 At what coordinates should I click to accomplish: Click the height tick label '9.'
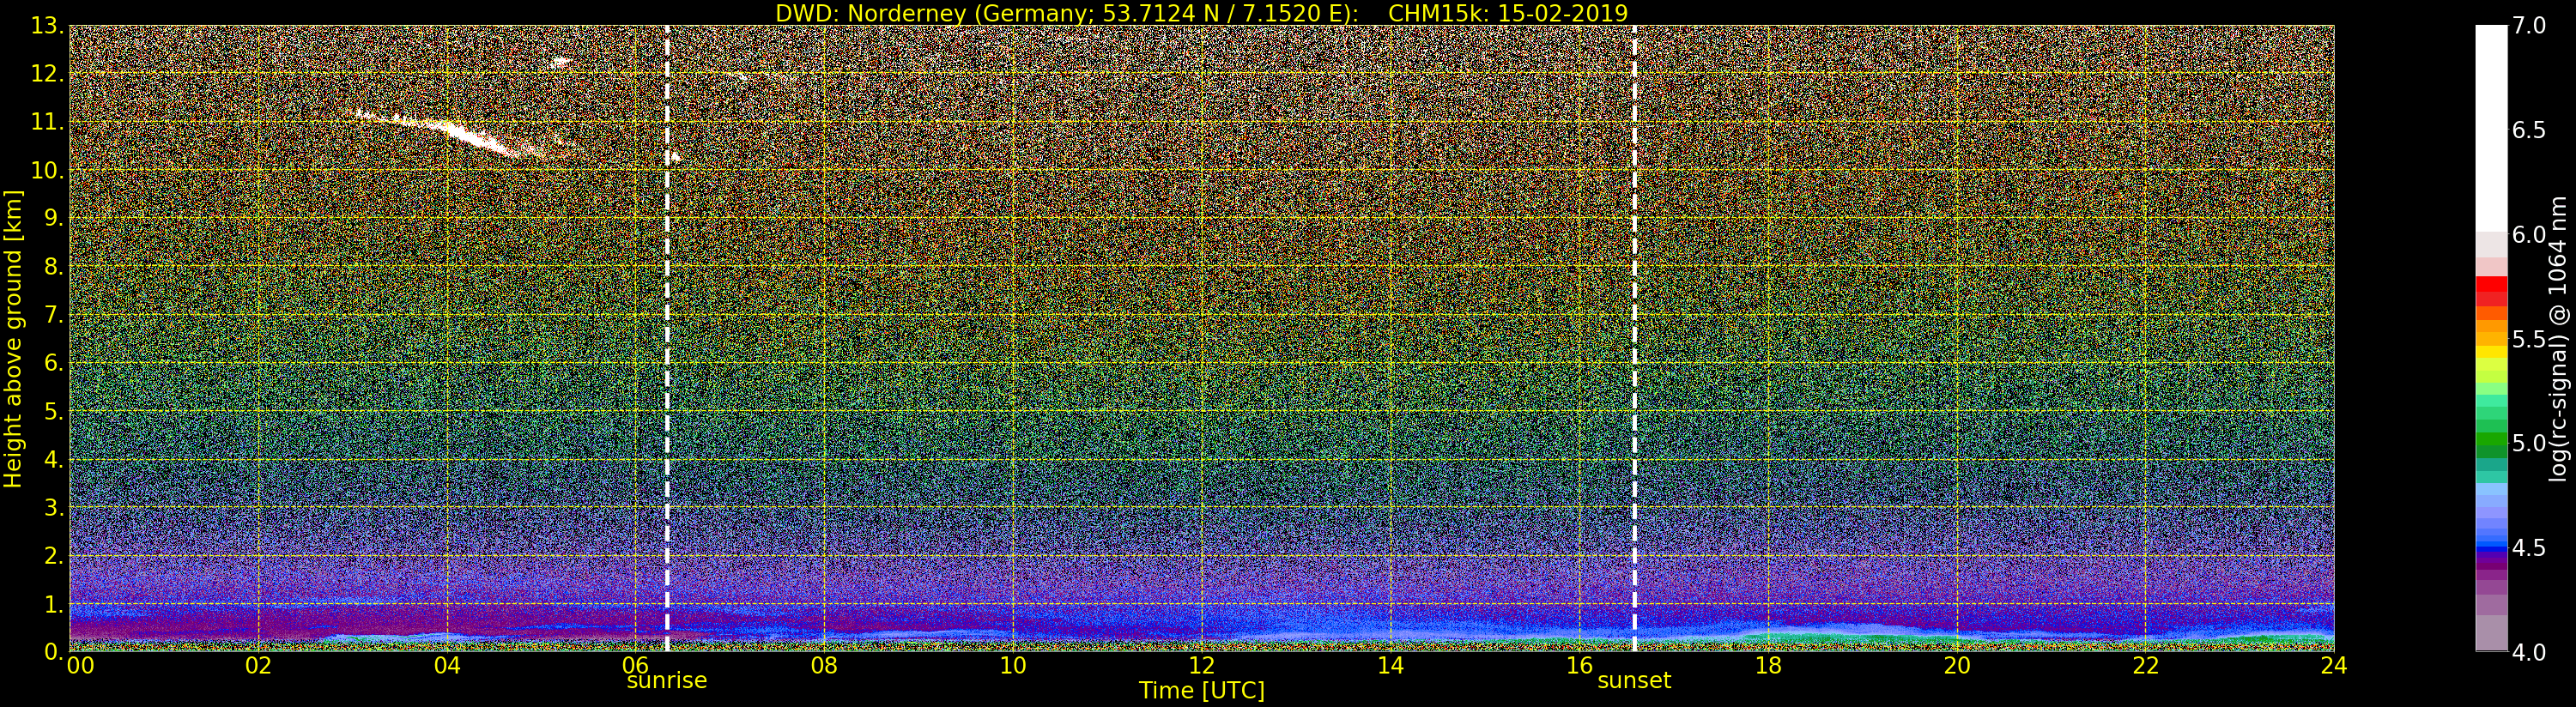pyautogui.click(x=54, y=219)
